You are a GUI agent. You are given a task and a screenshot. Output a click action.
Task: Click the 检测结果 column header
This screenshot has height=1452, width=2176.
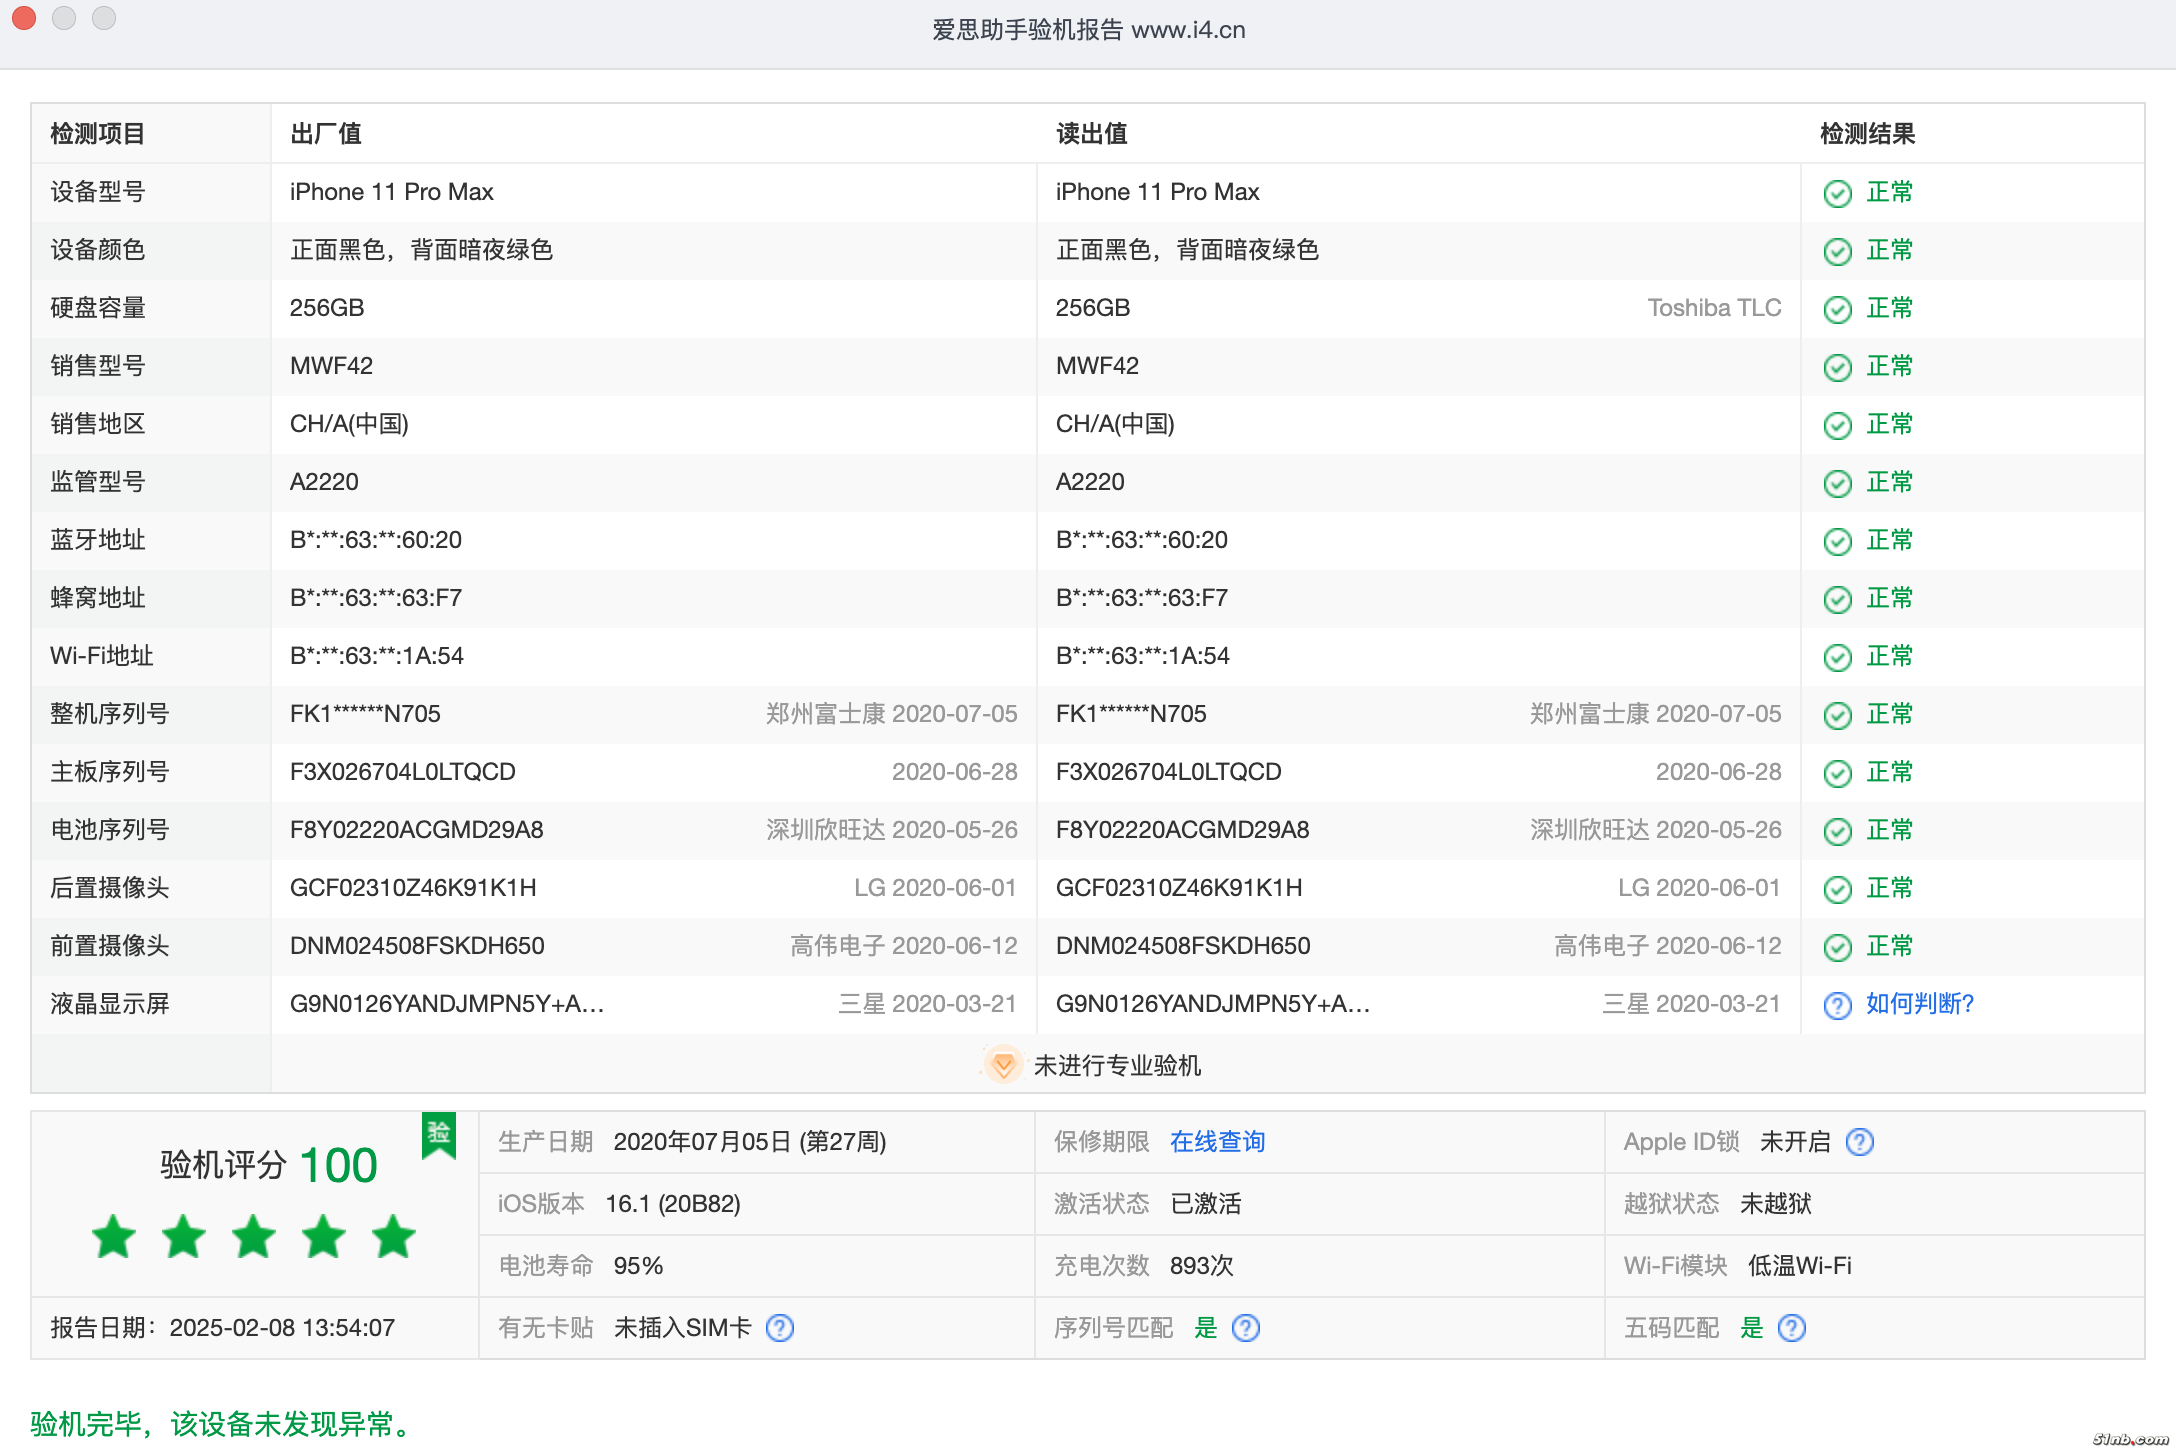point(1866,134)
